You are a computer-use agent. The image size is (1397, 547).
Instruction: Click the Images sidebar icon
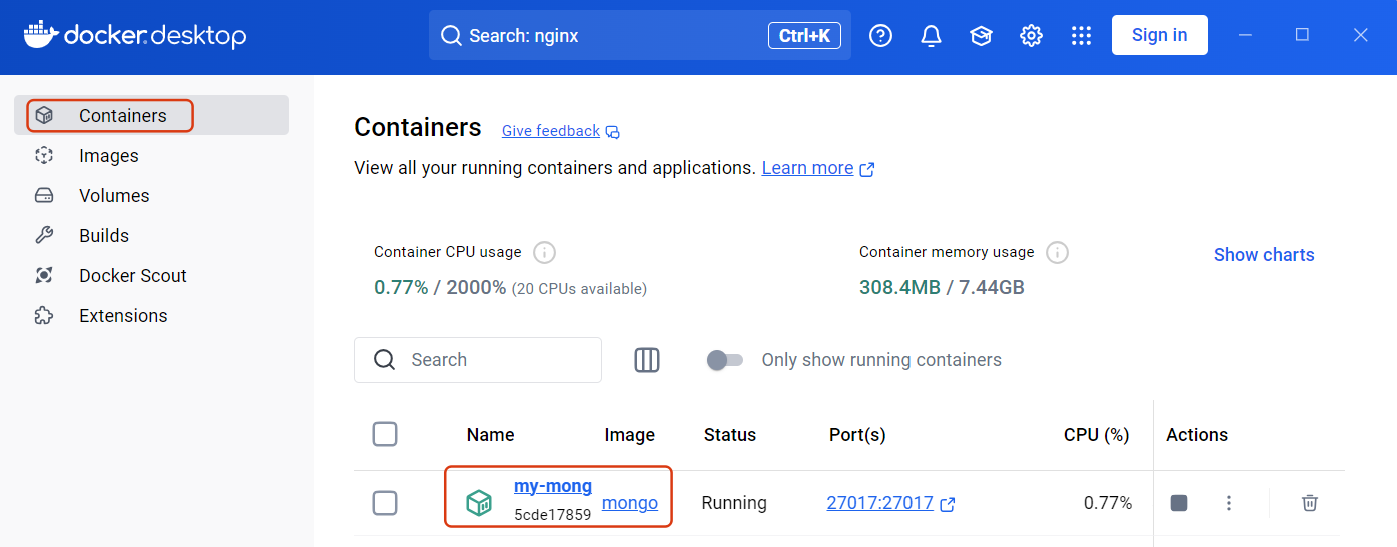coord(44,155)
